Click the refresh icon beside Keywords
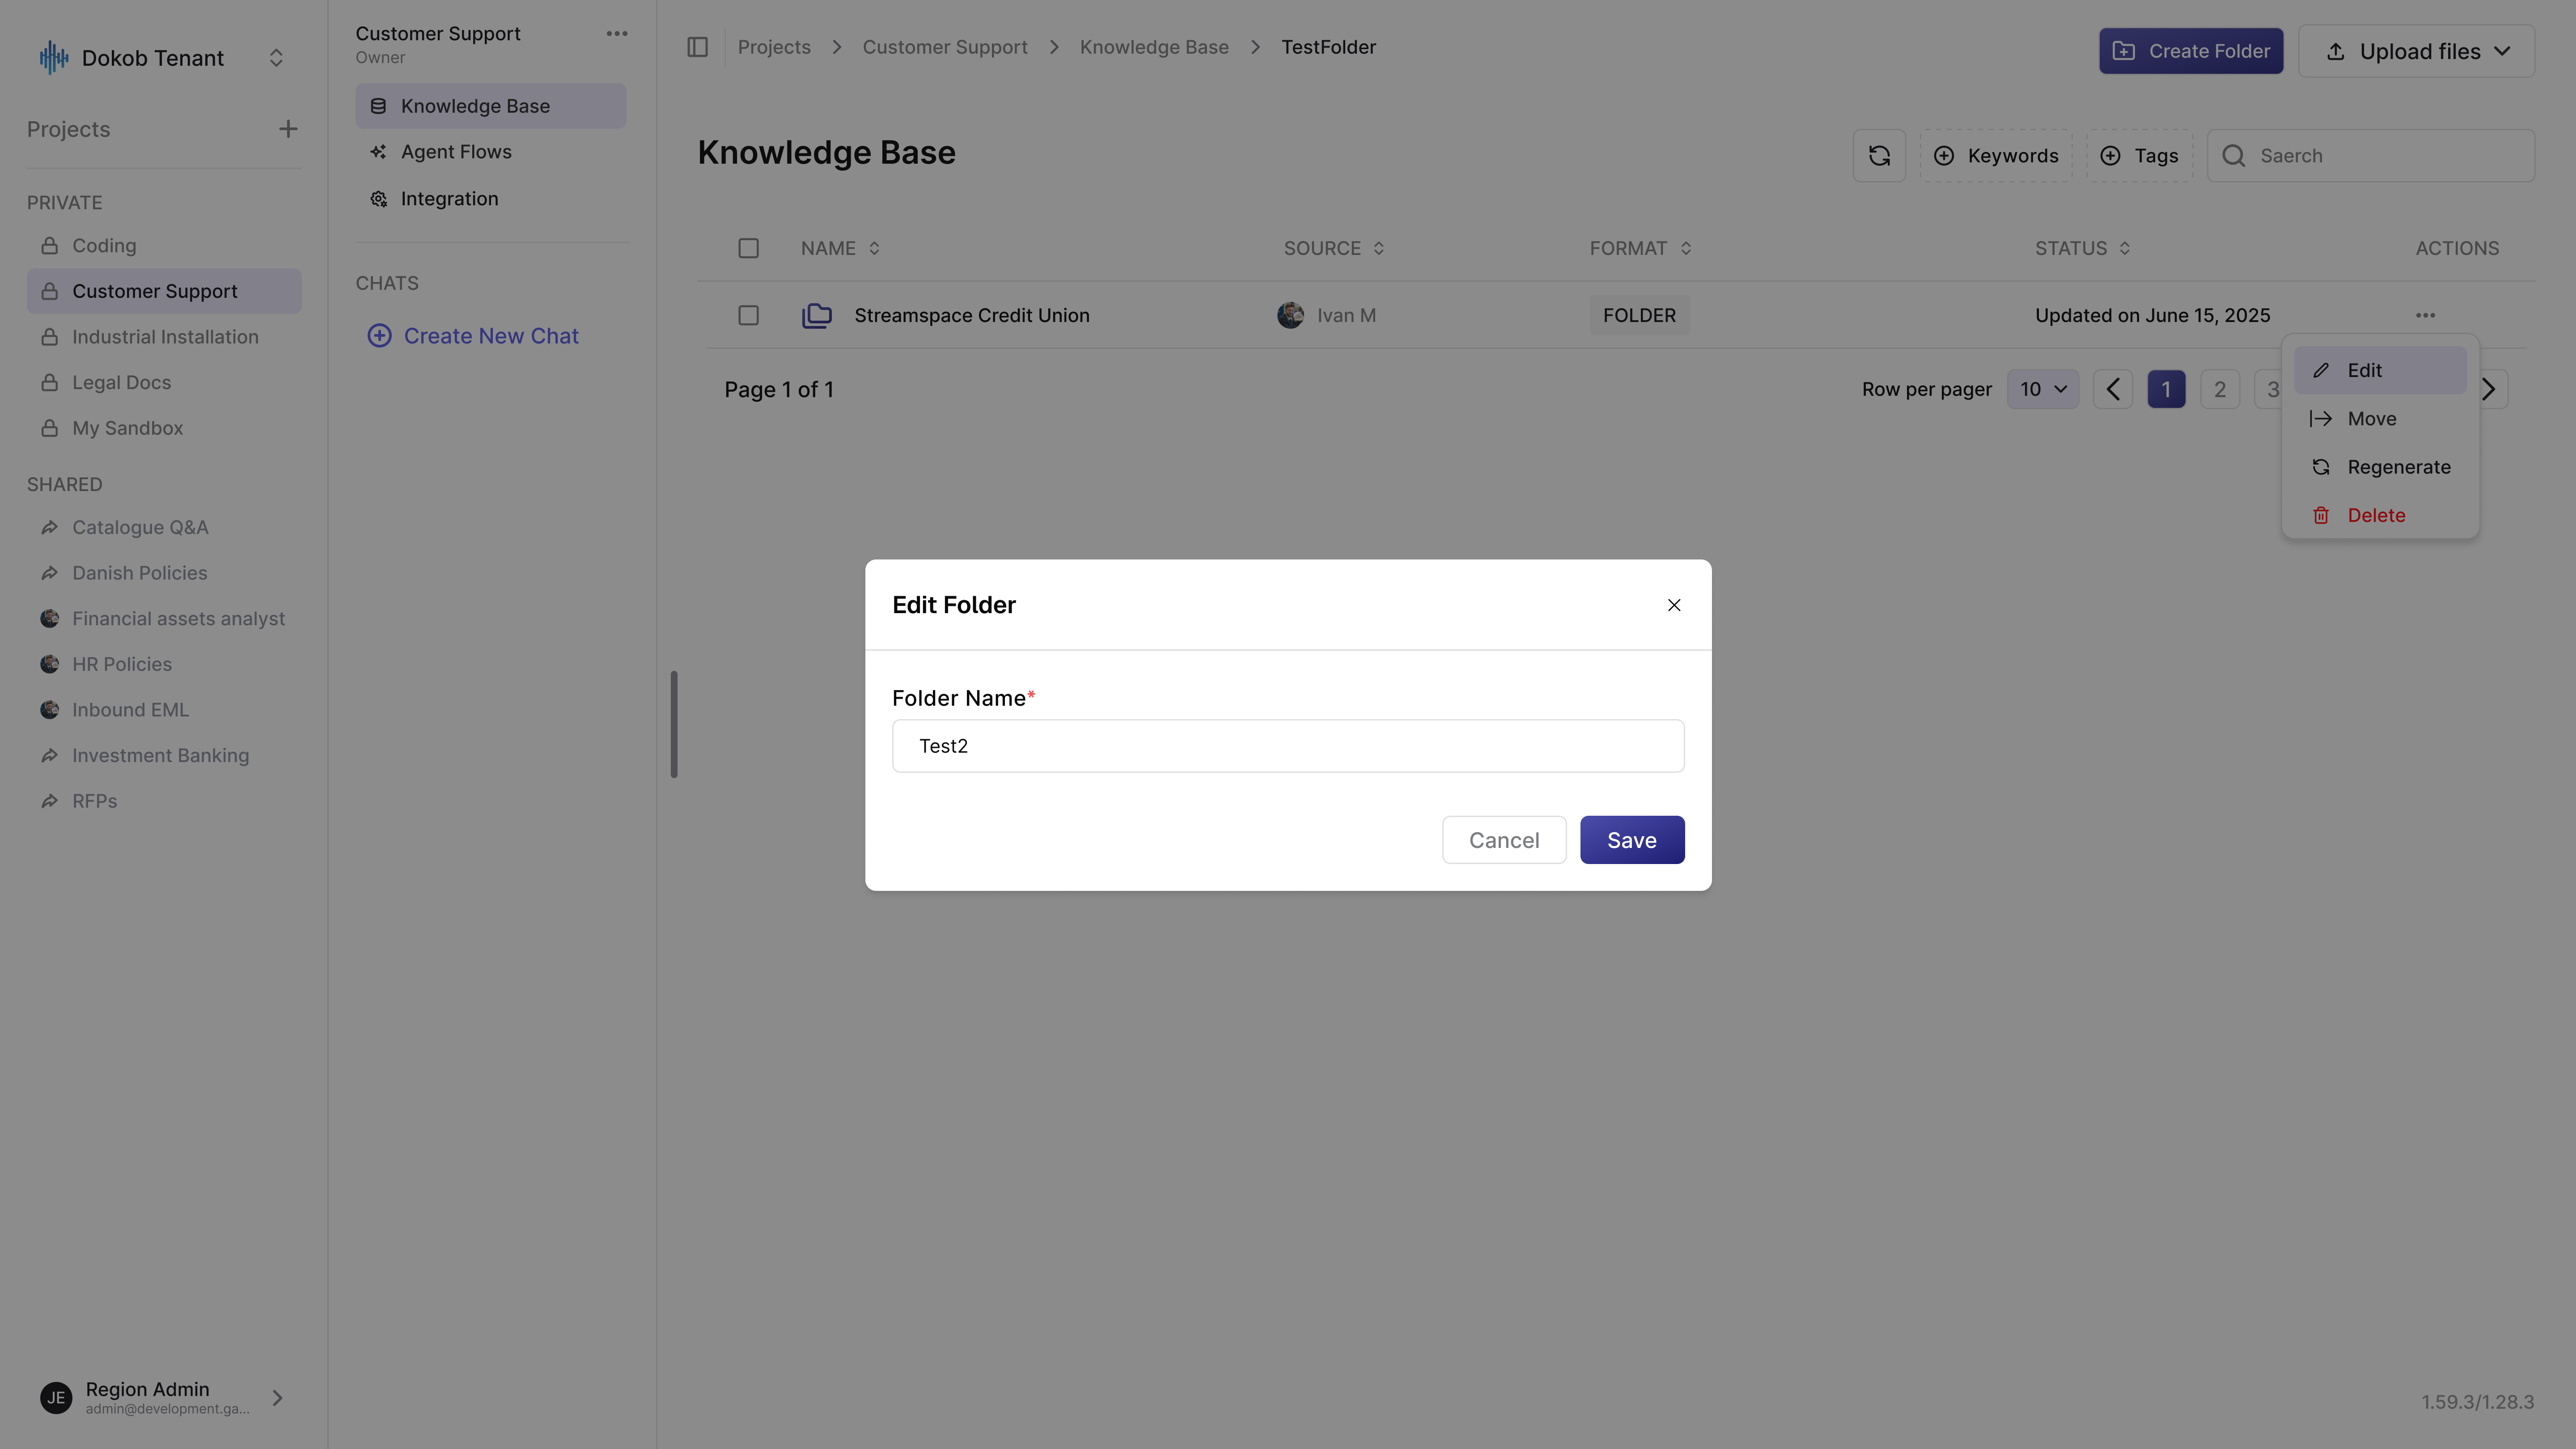2576x1449 pixels. click(x=1879, y=155)
